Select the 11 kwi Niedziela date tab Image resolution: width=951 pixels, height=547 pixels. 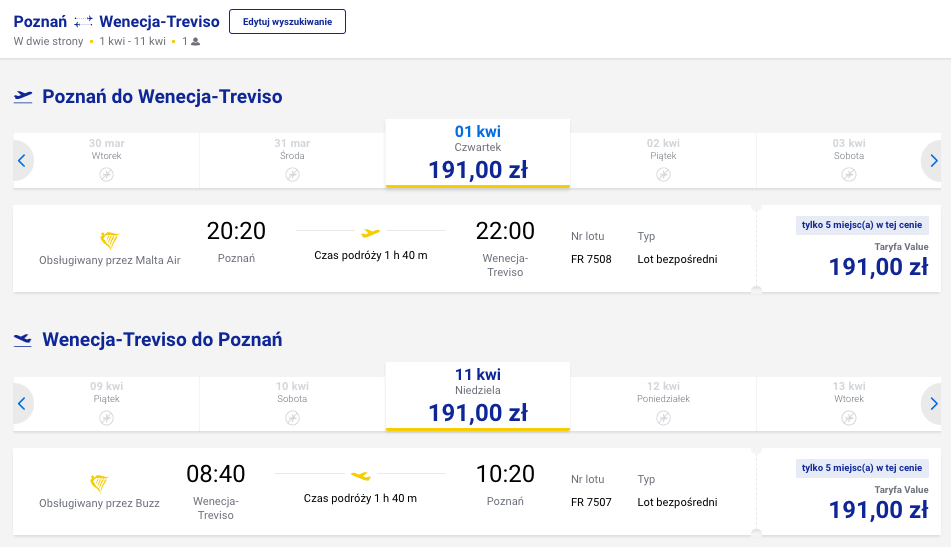coord(478,397)
